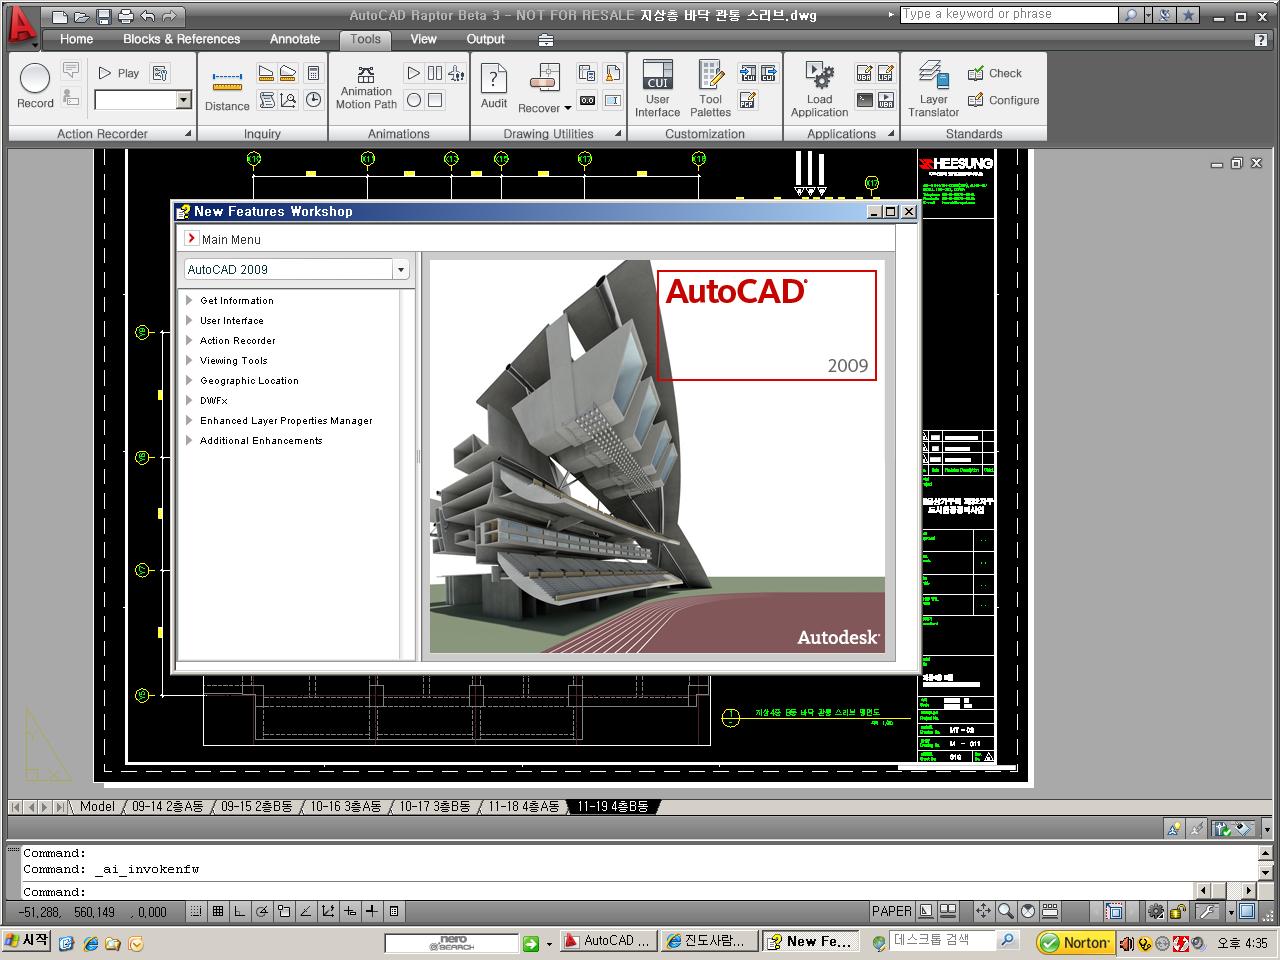Expand Viewing Tools in New Features Workshop
The height and width of the screenshot is (960, 1280).
pos(234,361)
